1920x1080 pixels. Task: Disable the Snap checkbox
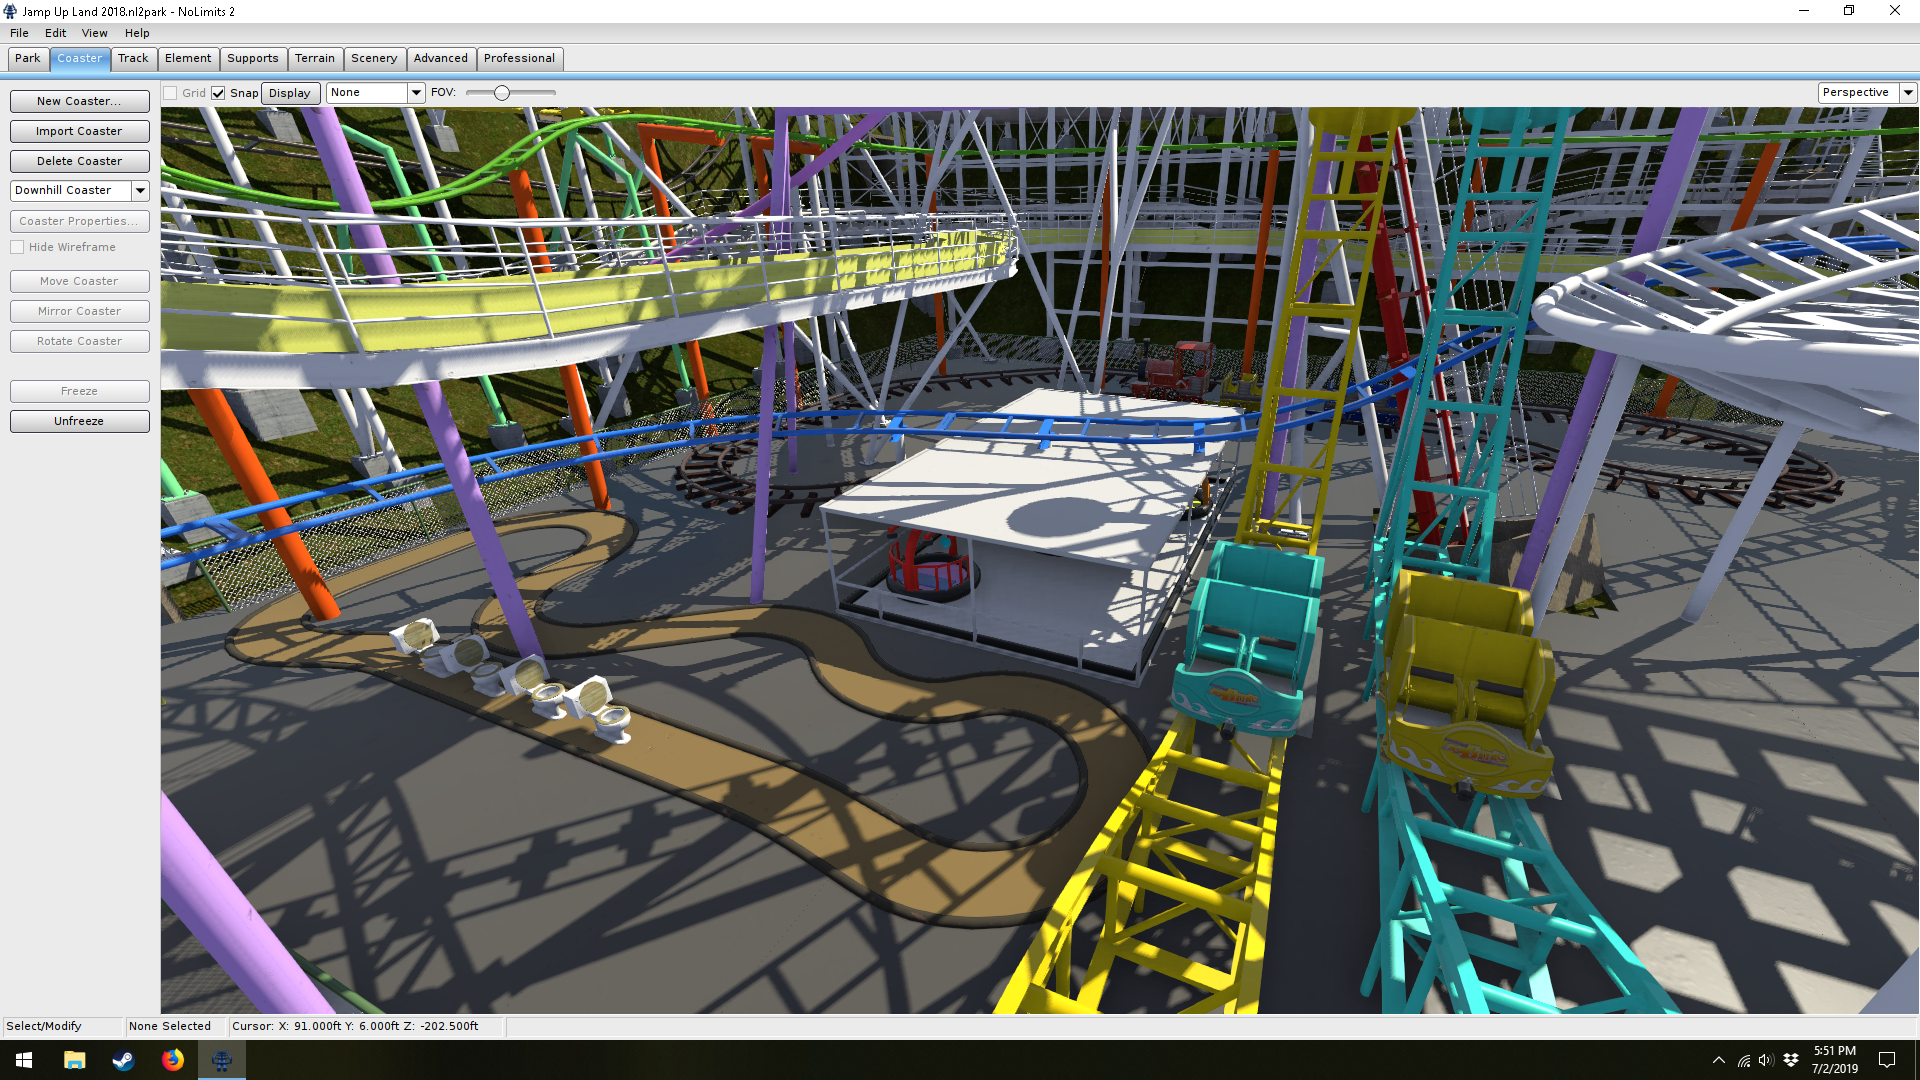pyautogui.click(x=218, y=93)
